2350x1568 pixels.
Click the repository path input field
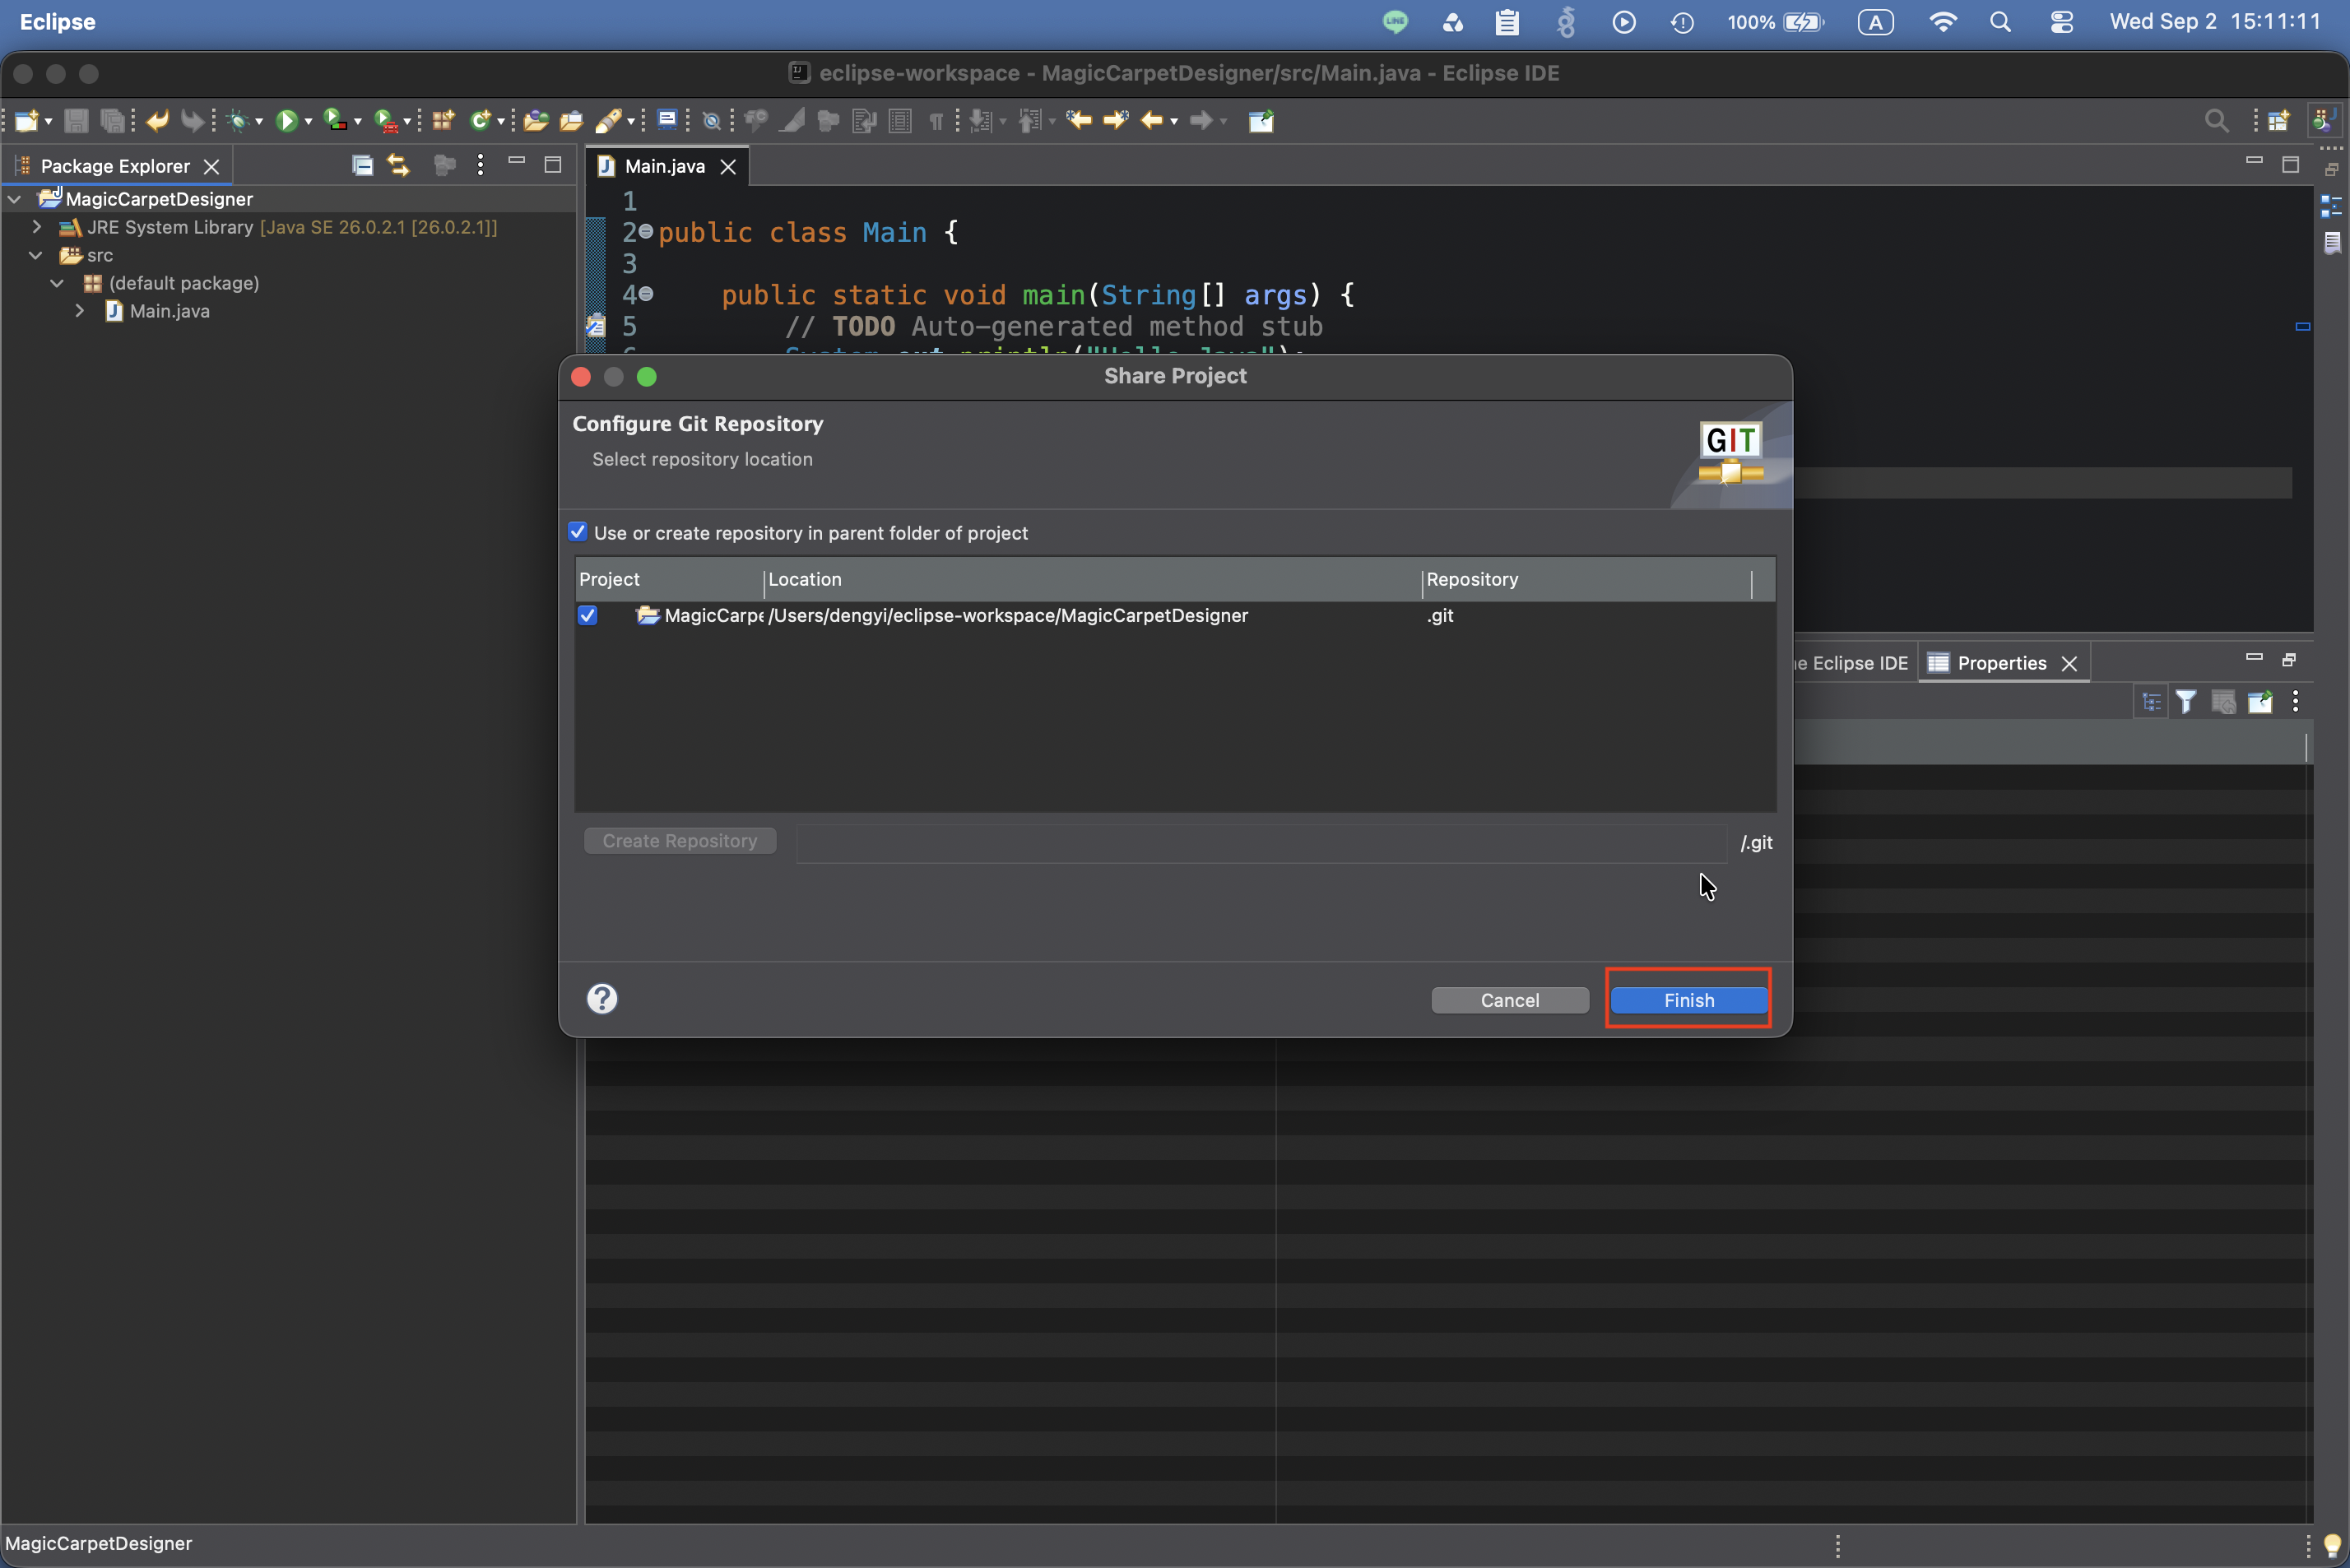coord(1261,842)
